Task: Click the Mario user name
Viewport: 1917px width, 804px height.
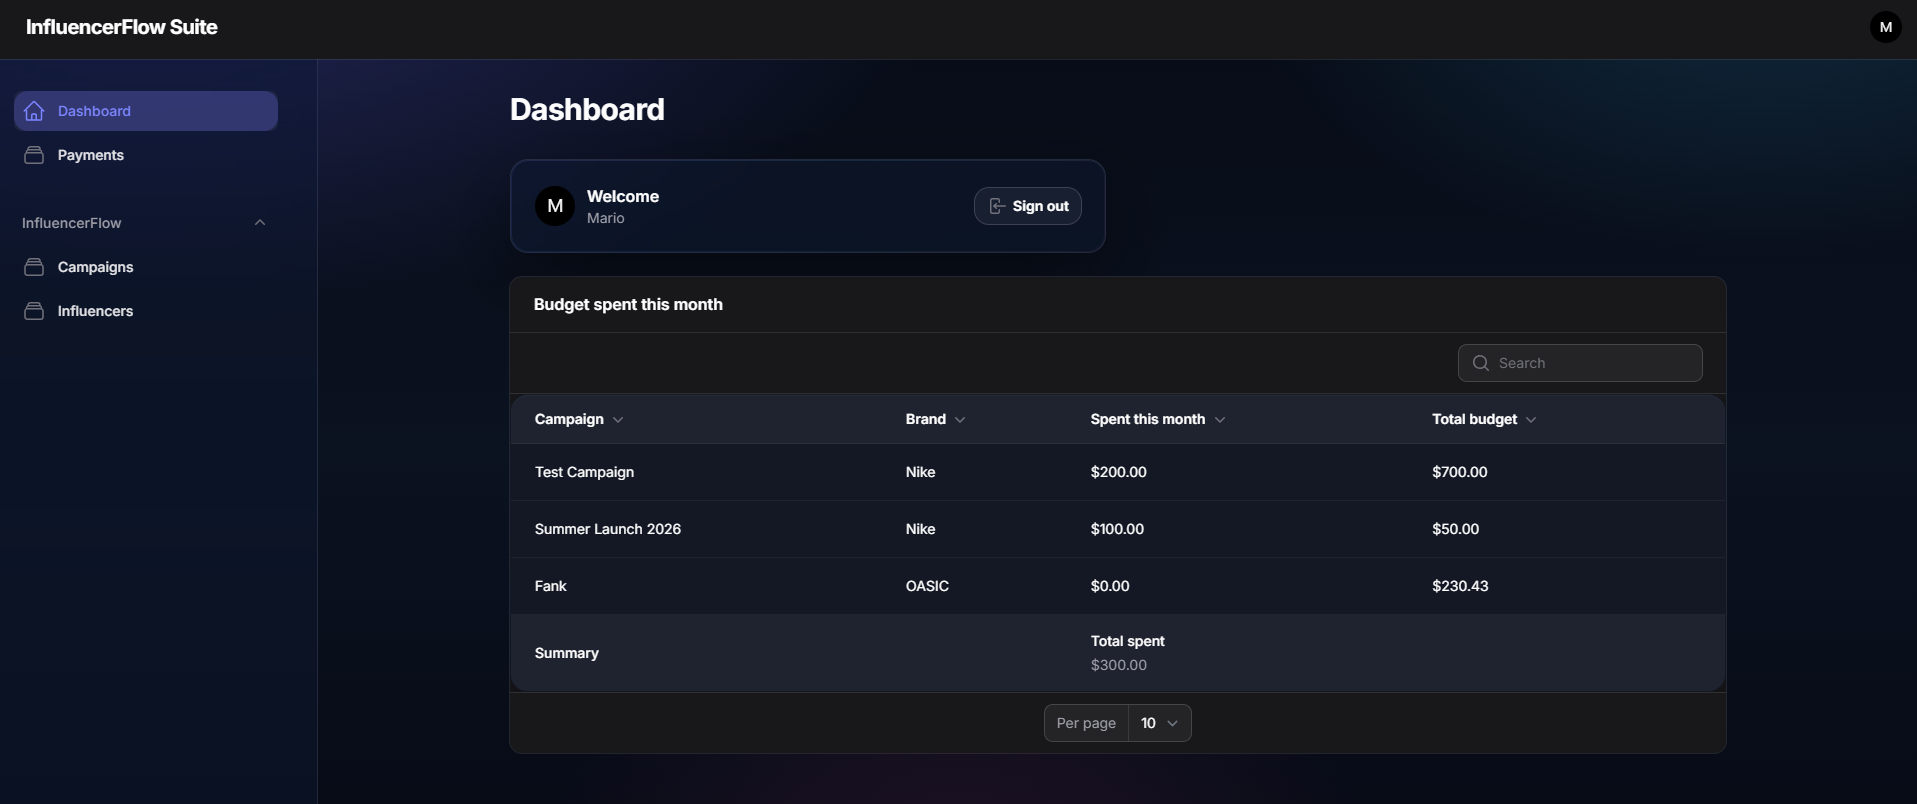Action: click(x=606, y=218)
